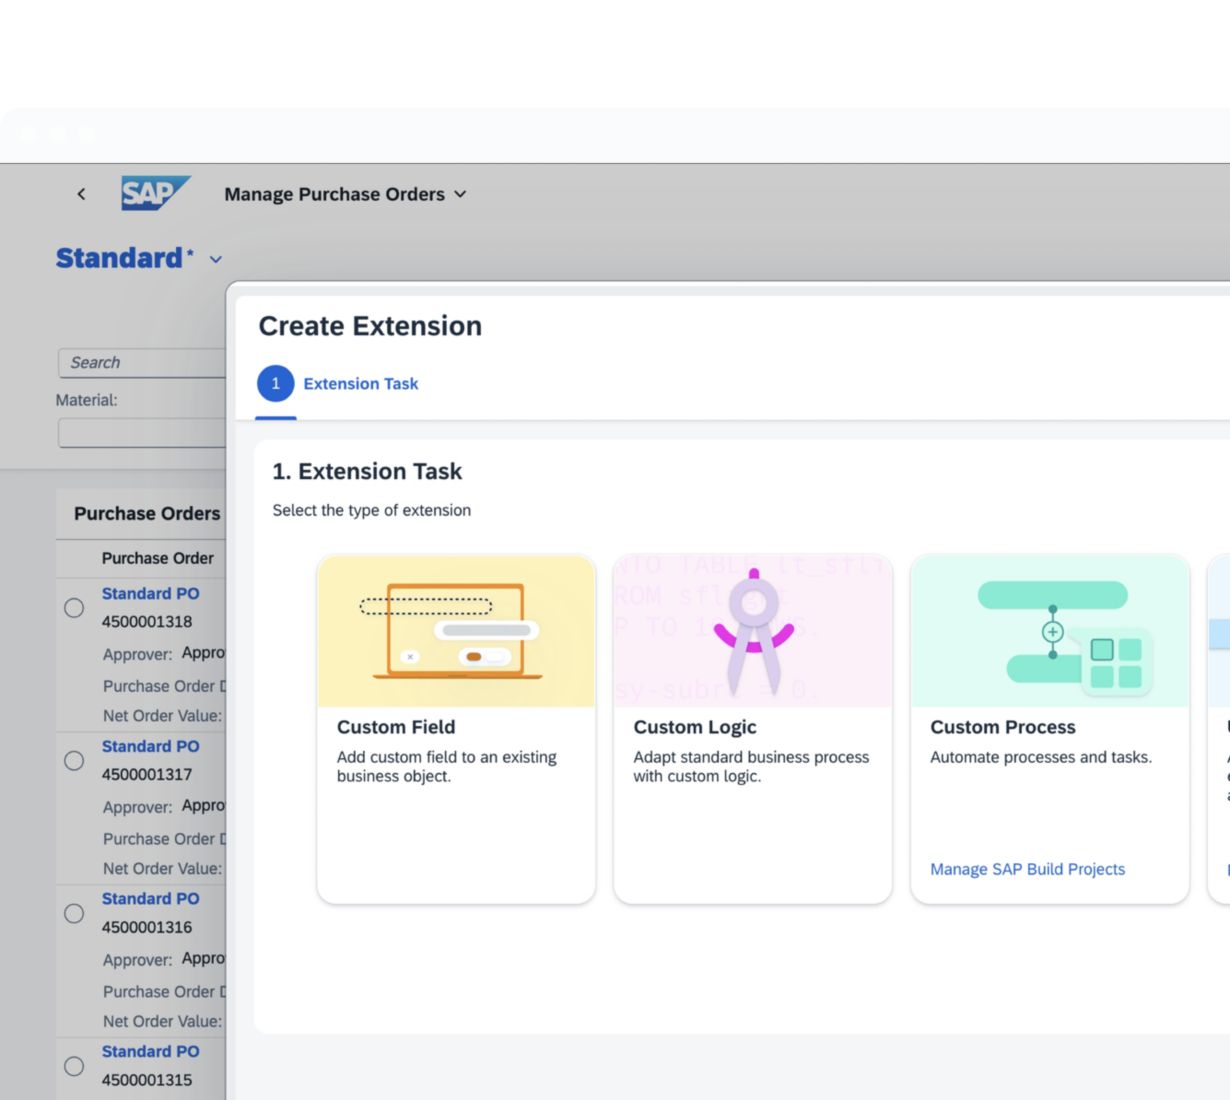The height and width of the screenshot is (1100, 1230).
Task: Select radio button for PO 4500001317
Action: point(74,761)
